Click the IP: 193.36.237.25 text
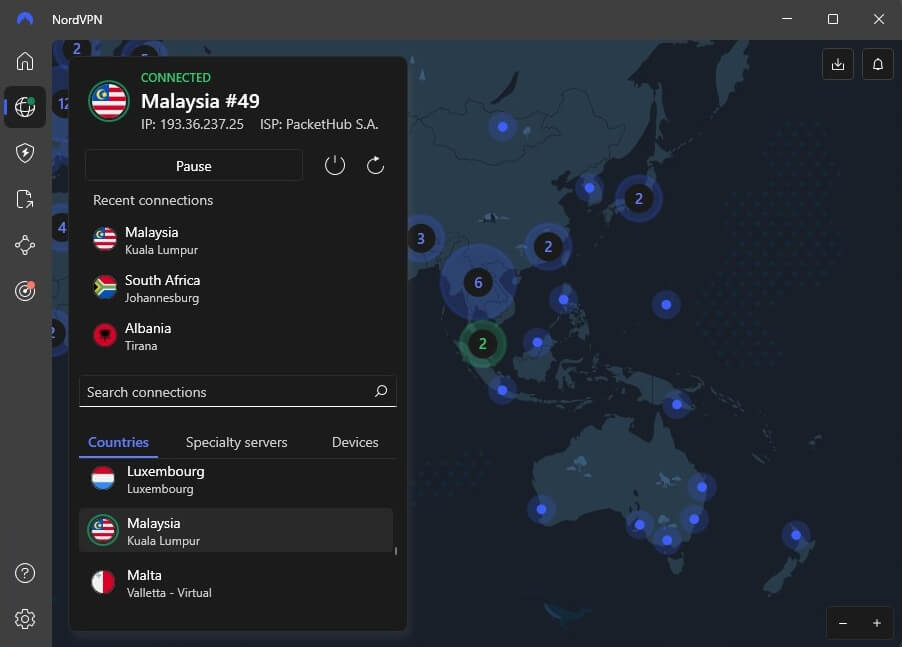The height and width of the screenshot is (647, 902). point(192,124)
